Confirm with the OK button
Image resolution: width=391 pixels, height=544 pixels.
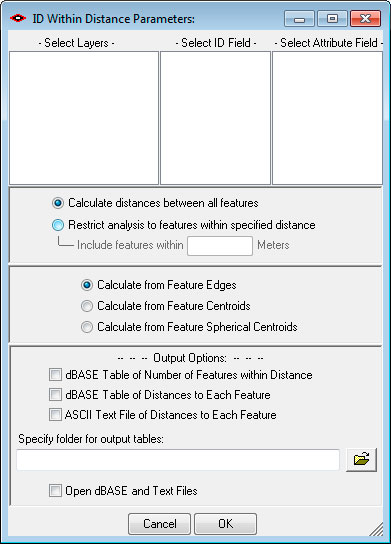click(226, 524)
